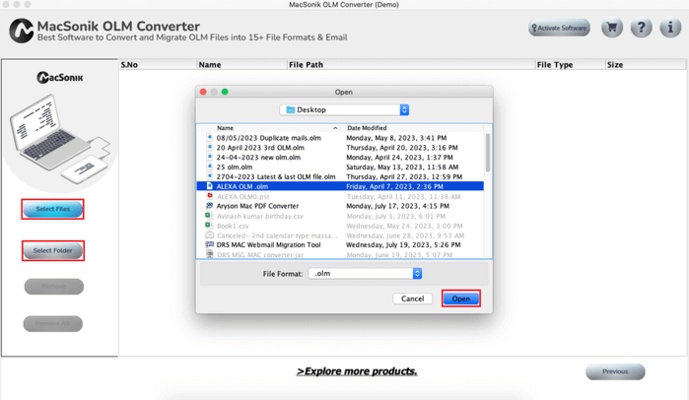
Task: Click the greyed-out Remove button
Action: [54, 286]
